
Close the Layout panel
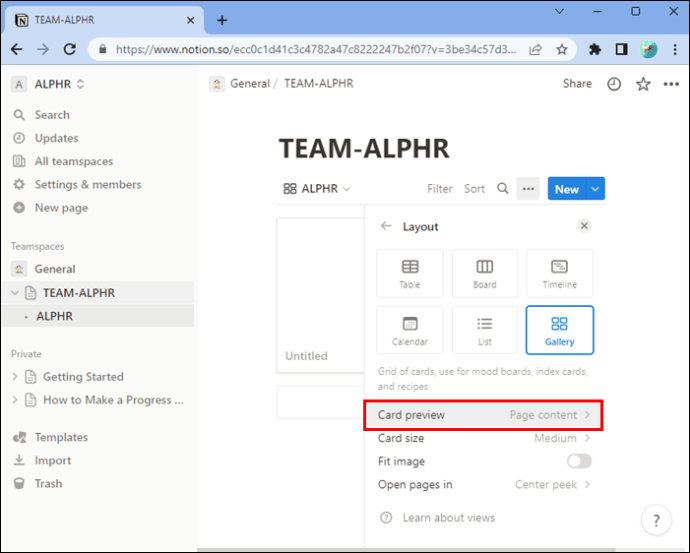pyautogui.click(x=584, y=226)
